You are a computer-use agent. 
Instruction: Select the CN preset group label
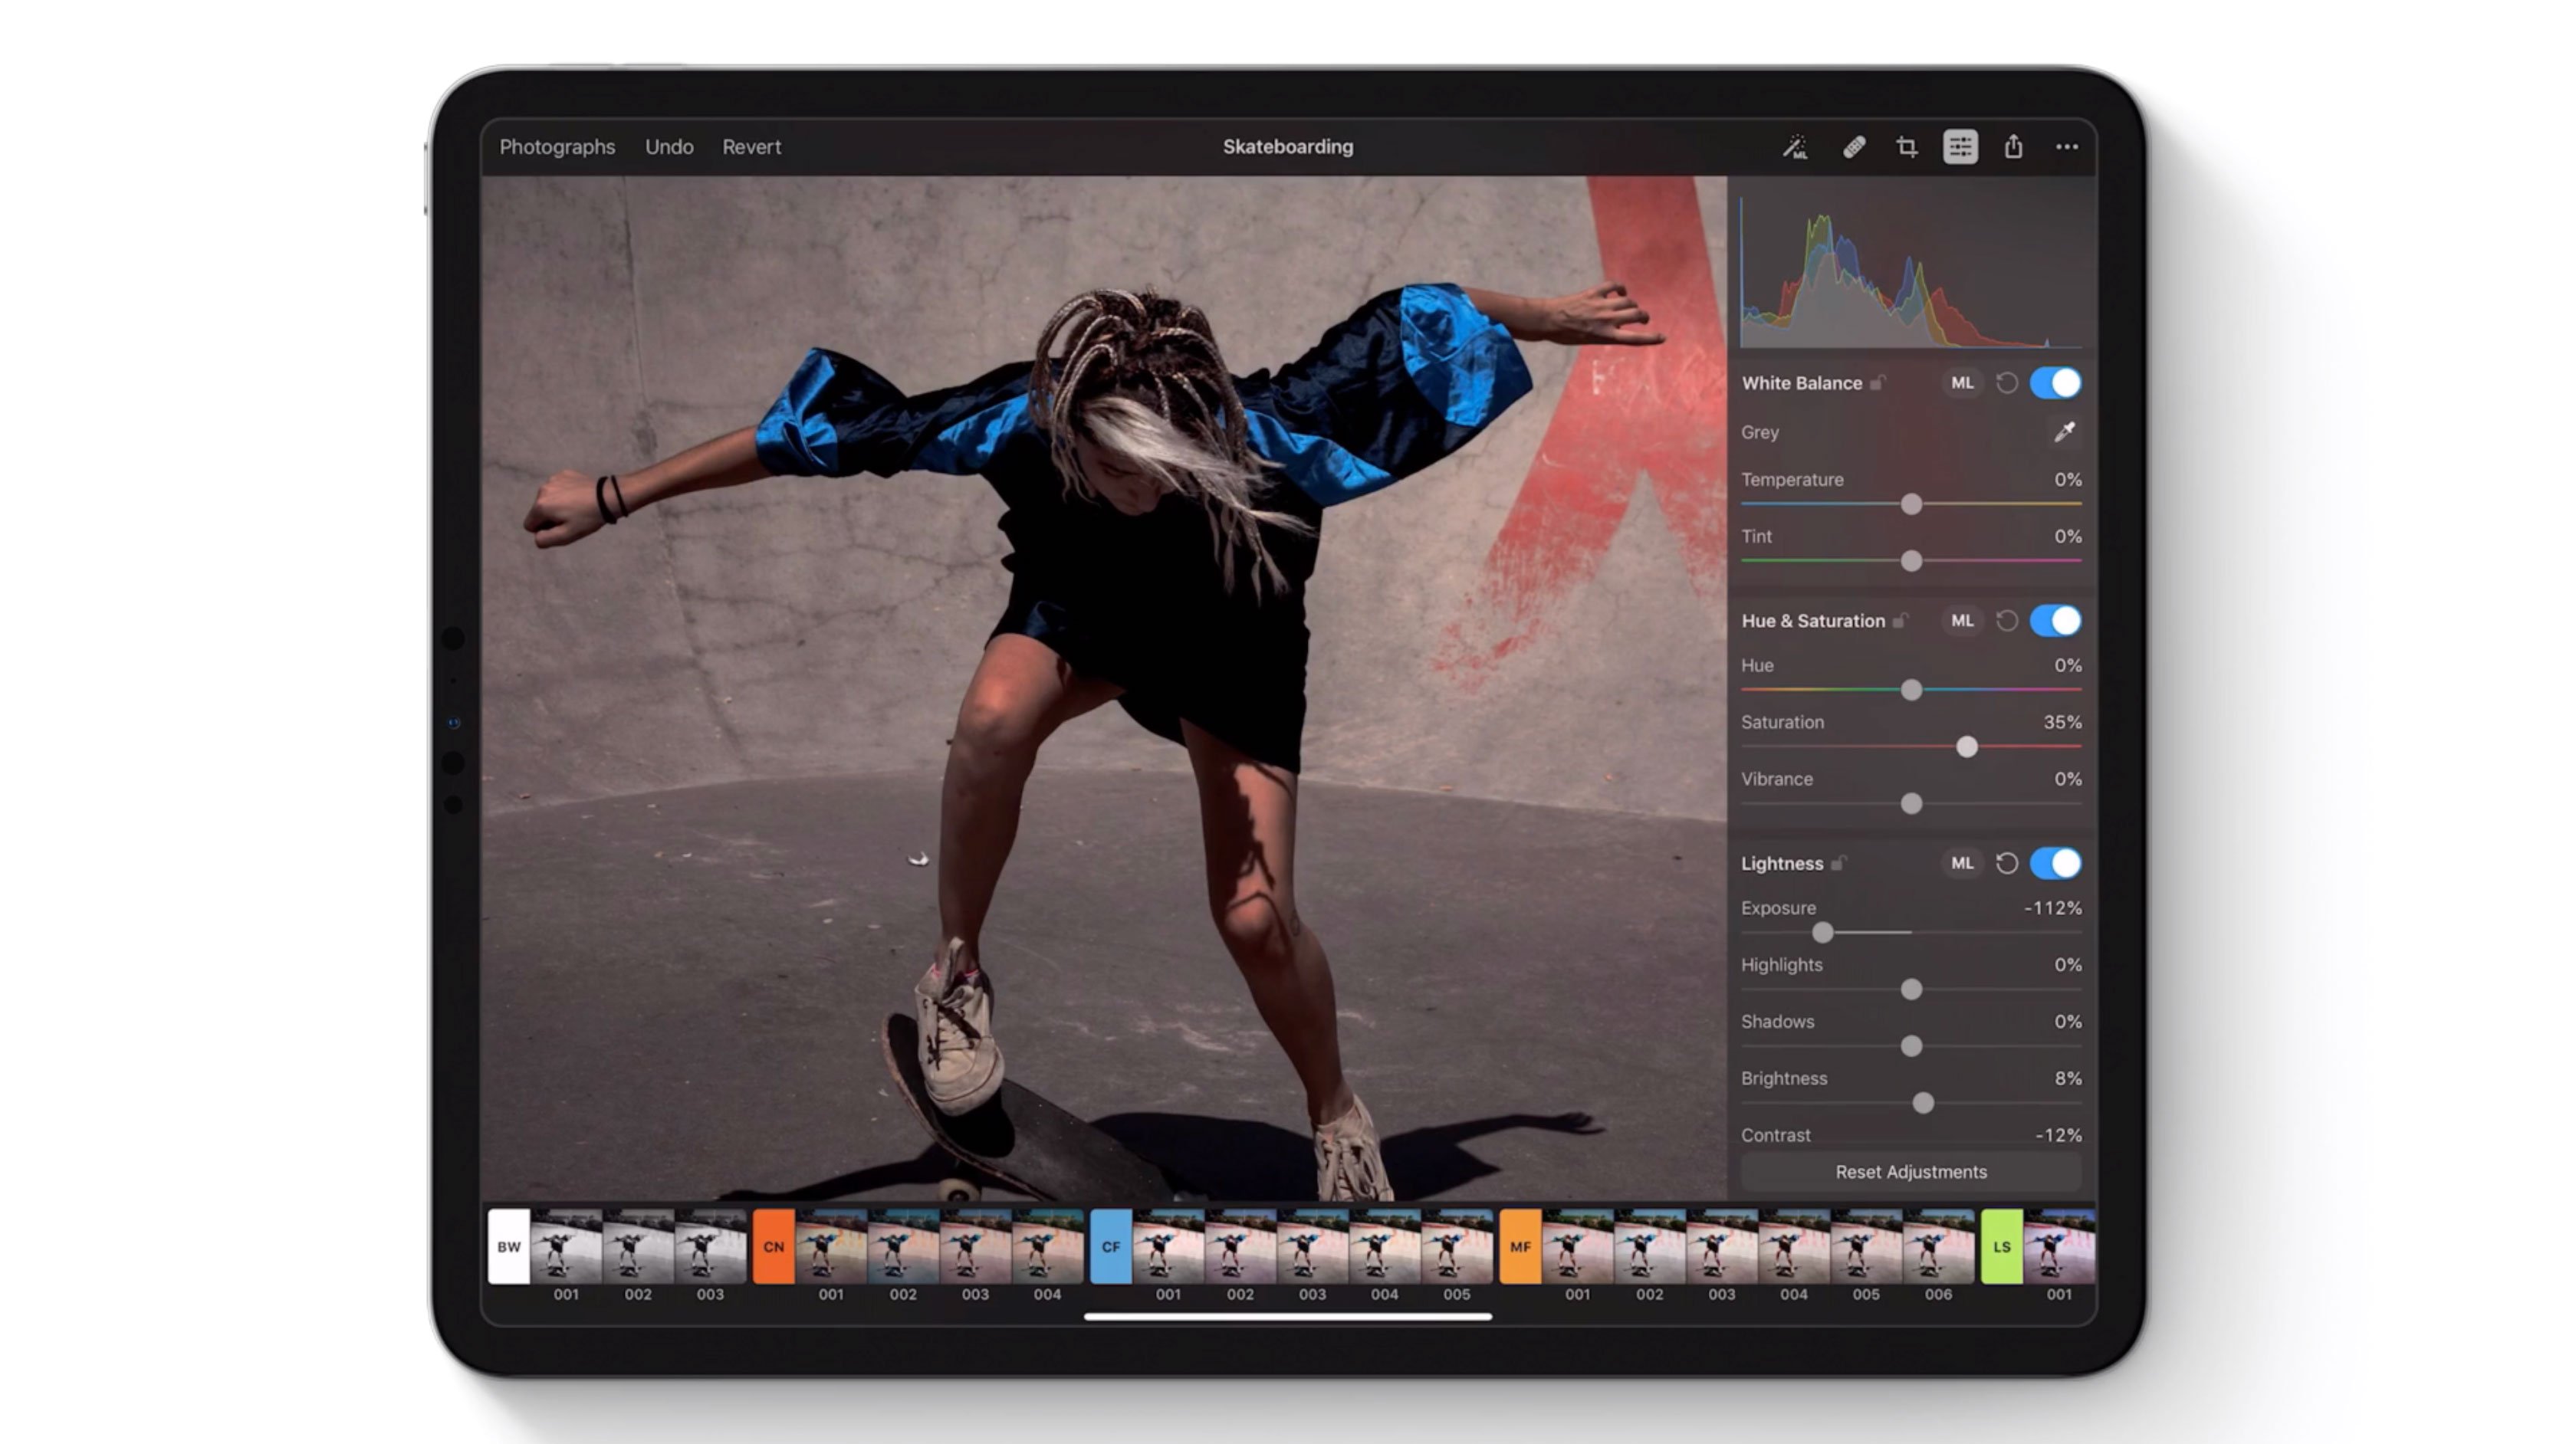coord(773,1247)
